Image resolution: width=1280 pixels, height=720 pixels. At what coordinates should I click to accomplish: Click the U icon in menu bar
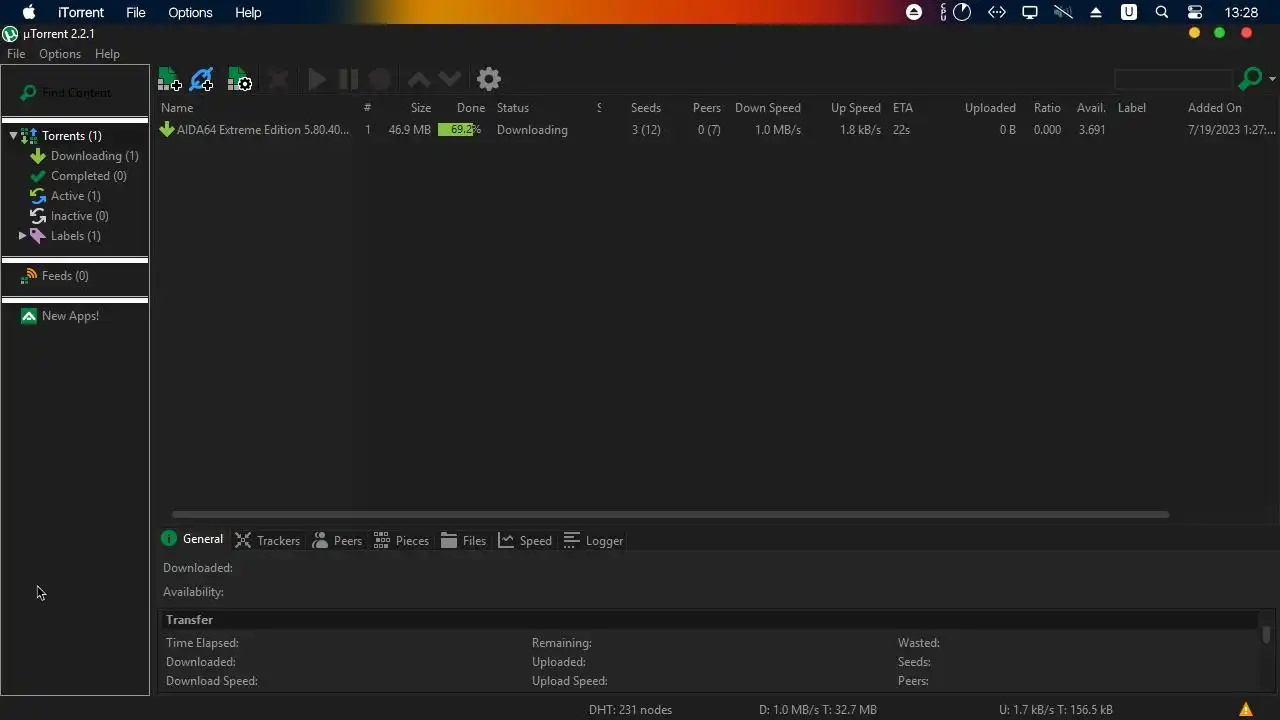click(1128, 12)
